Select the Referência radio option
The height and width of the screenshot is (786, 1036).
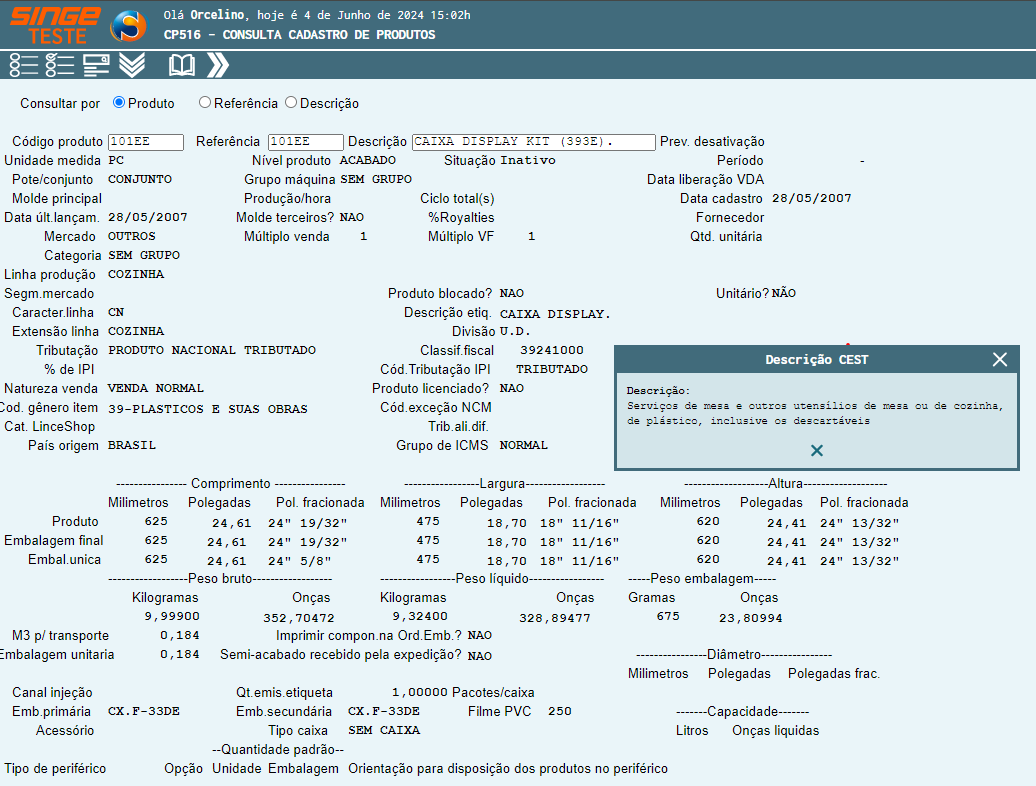pyautogui.click(x=205, y=102)
